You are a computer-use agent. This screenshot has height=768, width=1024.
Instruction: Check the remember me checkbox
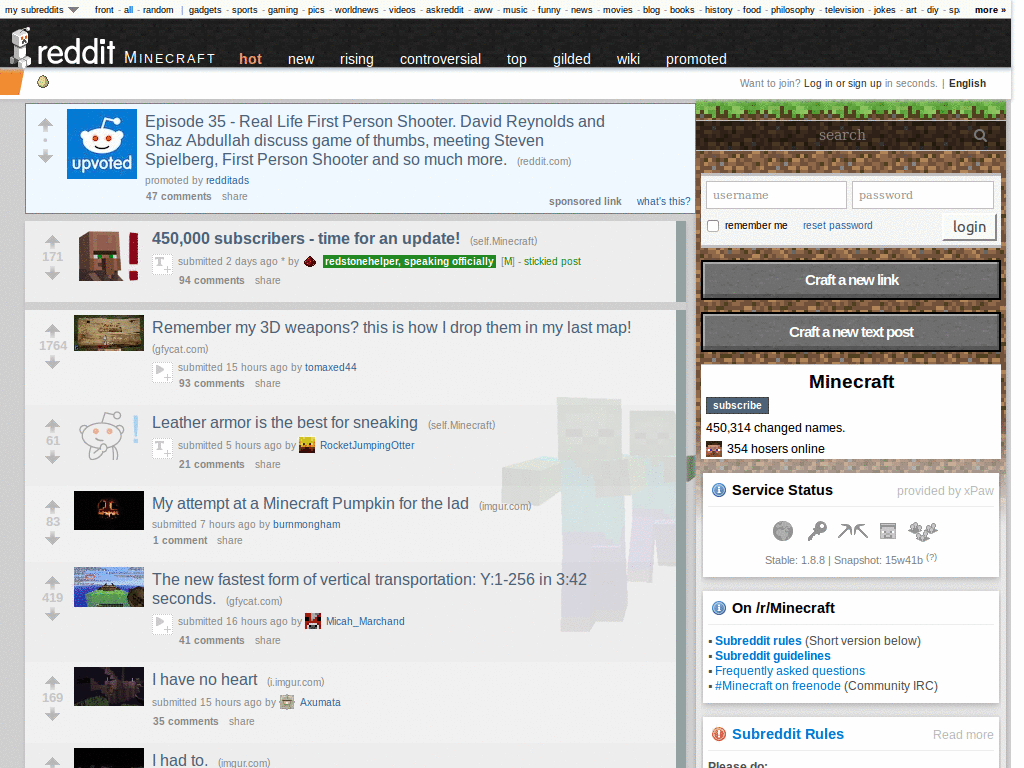(713, 226)
